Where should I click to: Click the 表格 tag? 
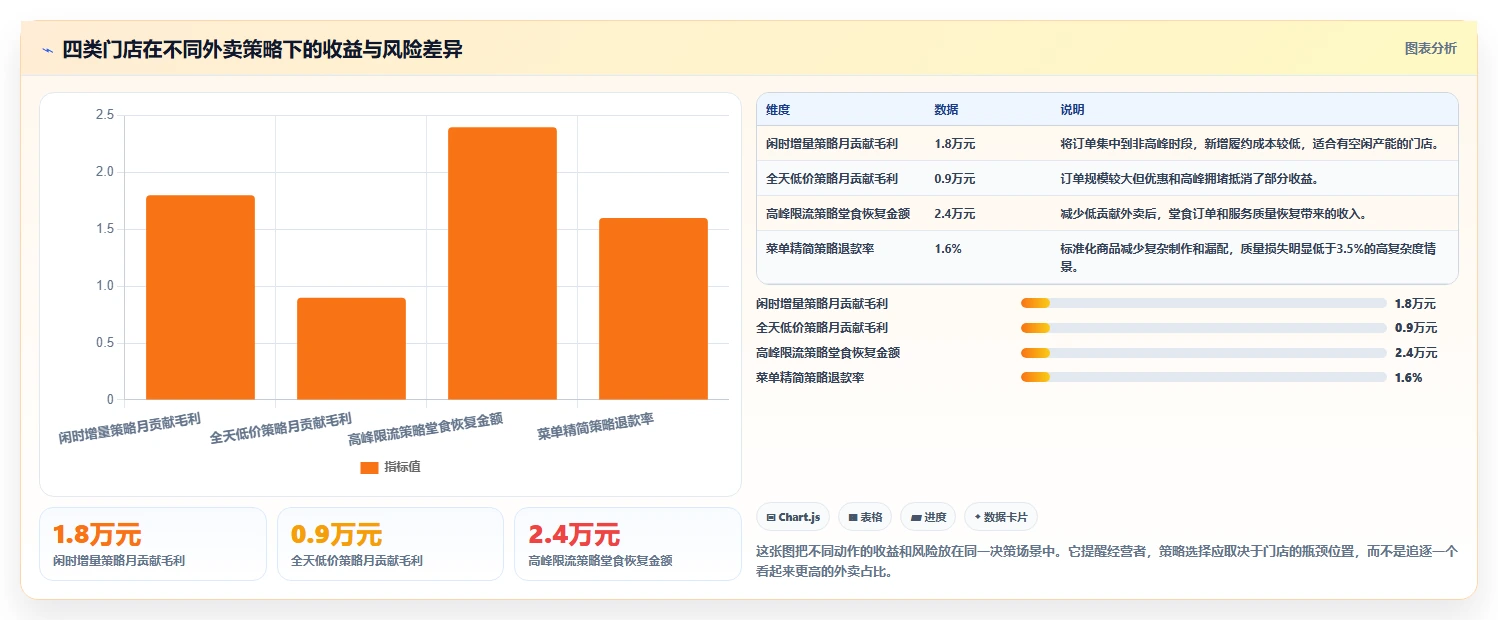tap(865, 517)
